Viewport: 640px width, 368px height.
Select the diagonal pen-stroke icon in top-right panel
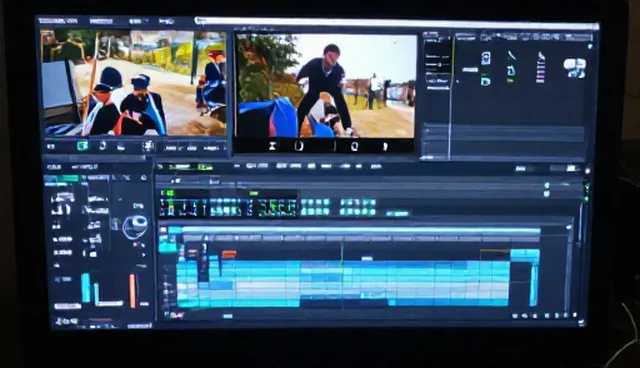511,55
